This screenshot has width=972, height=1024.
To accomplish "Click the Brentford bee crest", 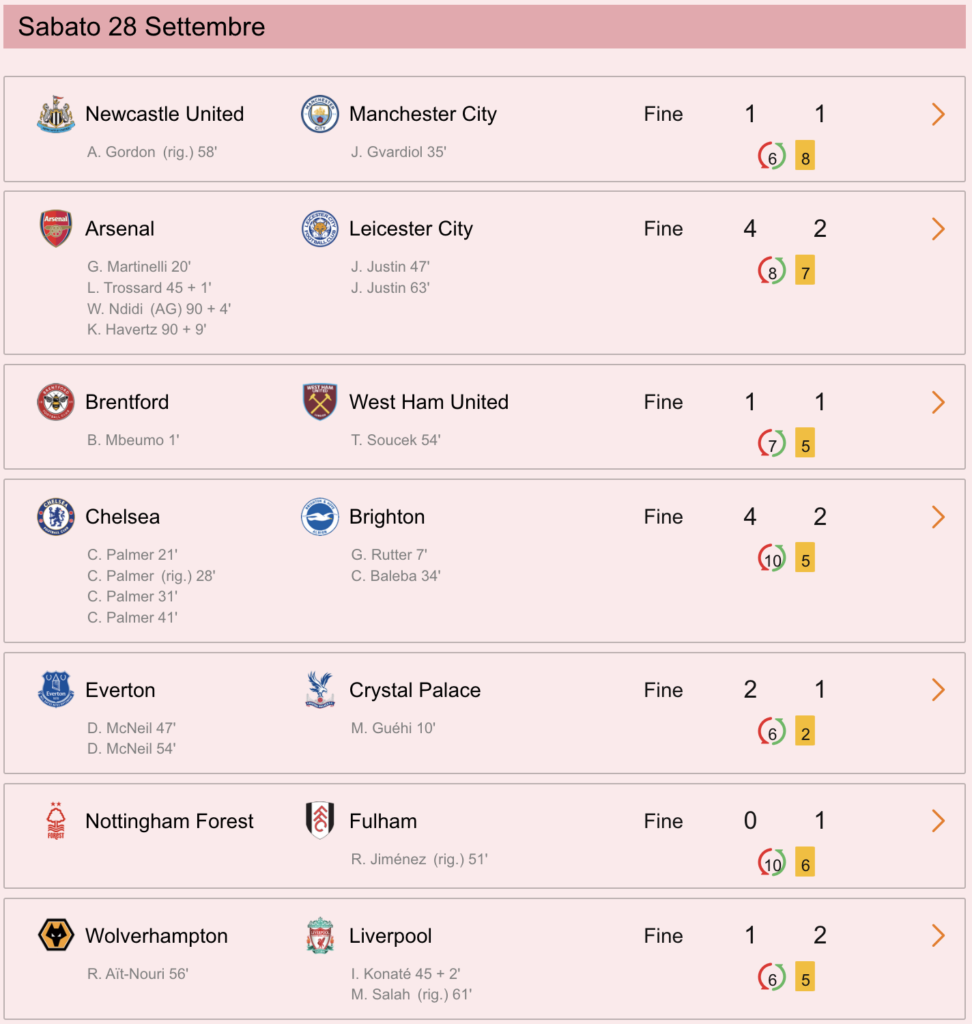I will coord(56,402).
